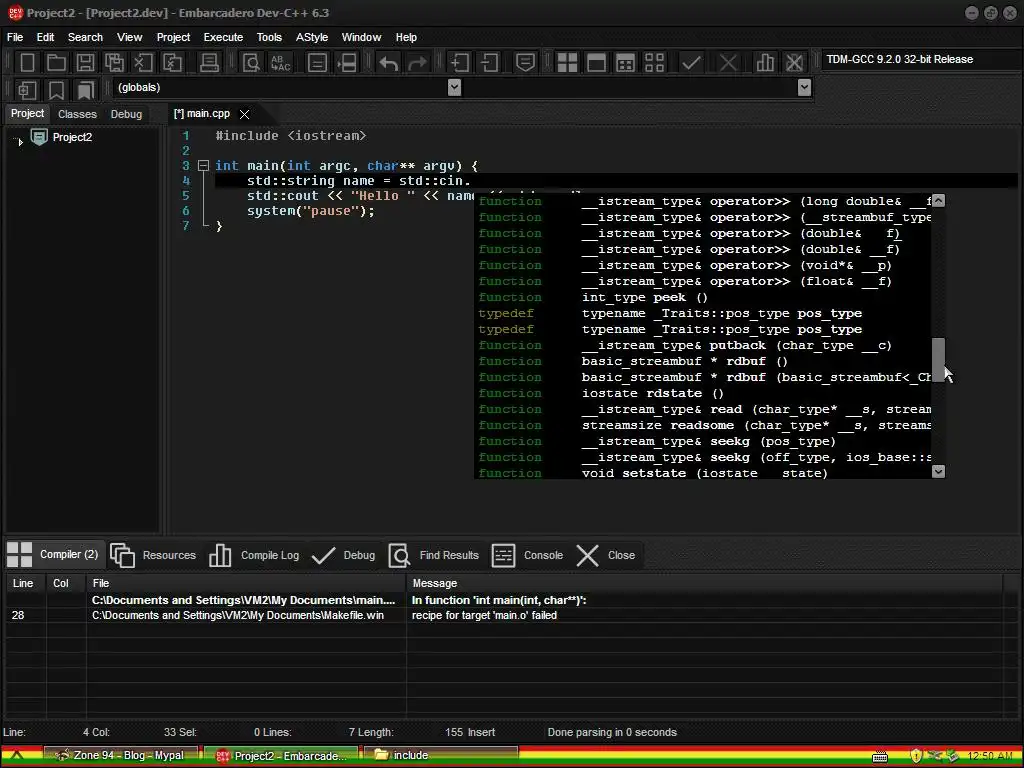The width and height of the screenshot is (1024, 768).
Task: Click the Rebuild All toolbar icon
Action: [654, 63]
